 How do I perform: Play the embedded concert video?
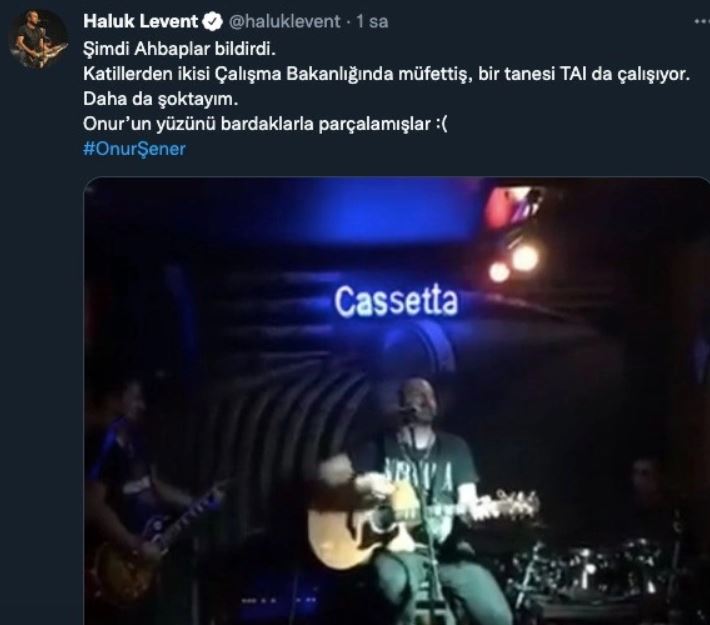pyautogui.click(x=397, y=401)
